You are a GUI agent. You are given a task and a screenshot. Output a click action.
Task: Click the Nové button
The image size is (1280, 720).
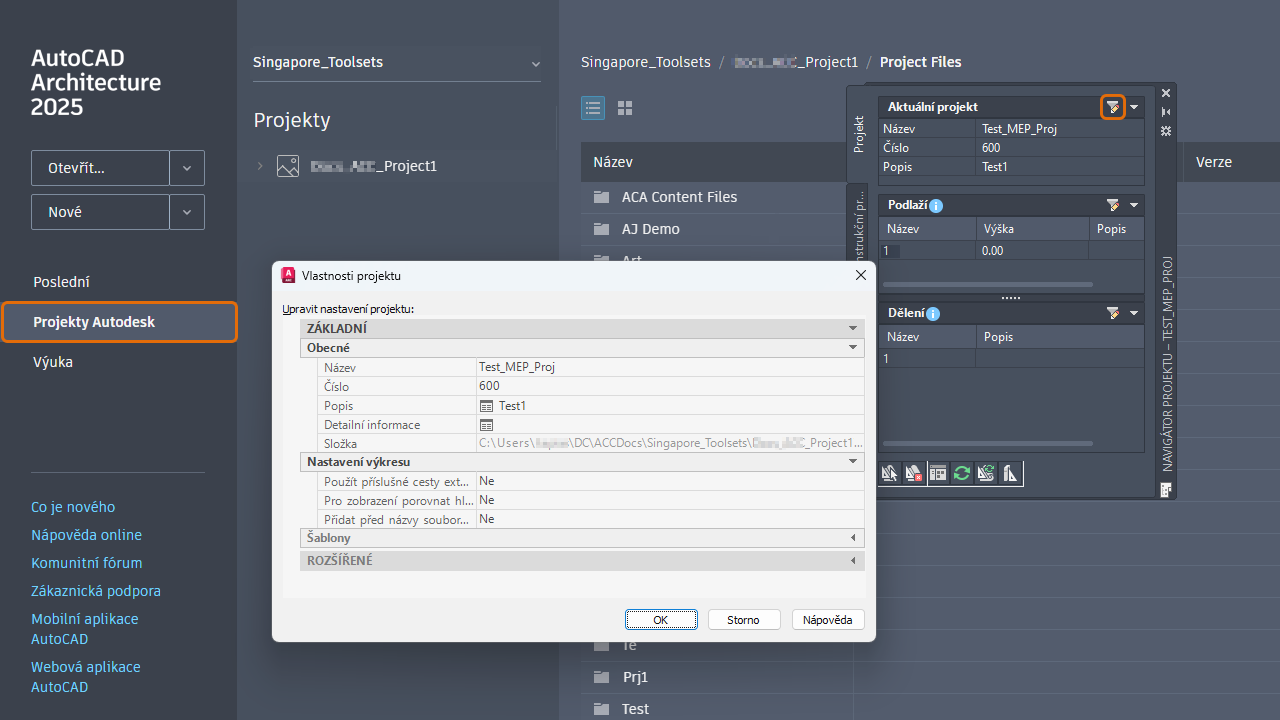coord(100,212)
